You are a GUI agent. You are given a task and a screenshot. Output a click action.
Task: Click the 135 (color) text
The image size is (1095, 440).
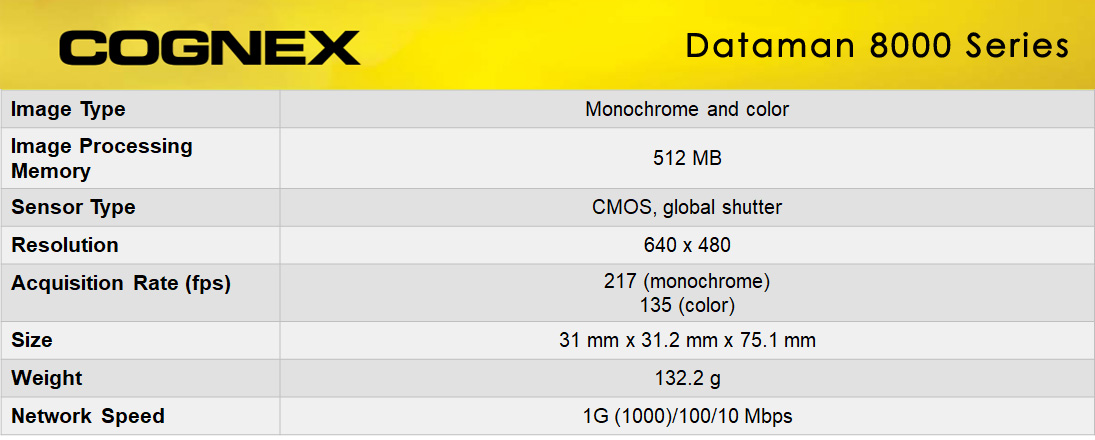[687, 305]
